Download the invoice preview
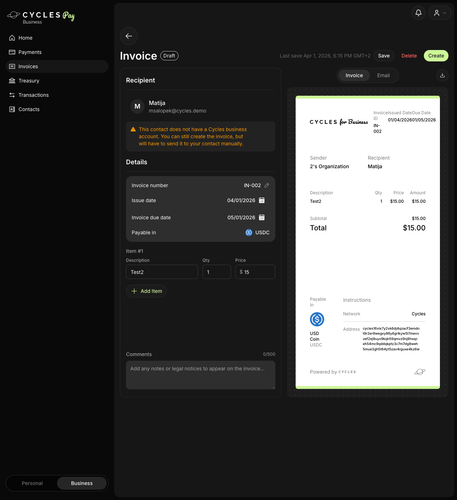Screen dimensions: 457x500 442,76
